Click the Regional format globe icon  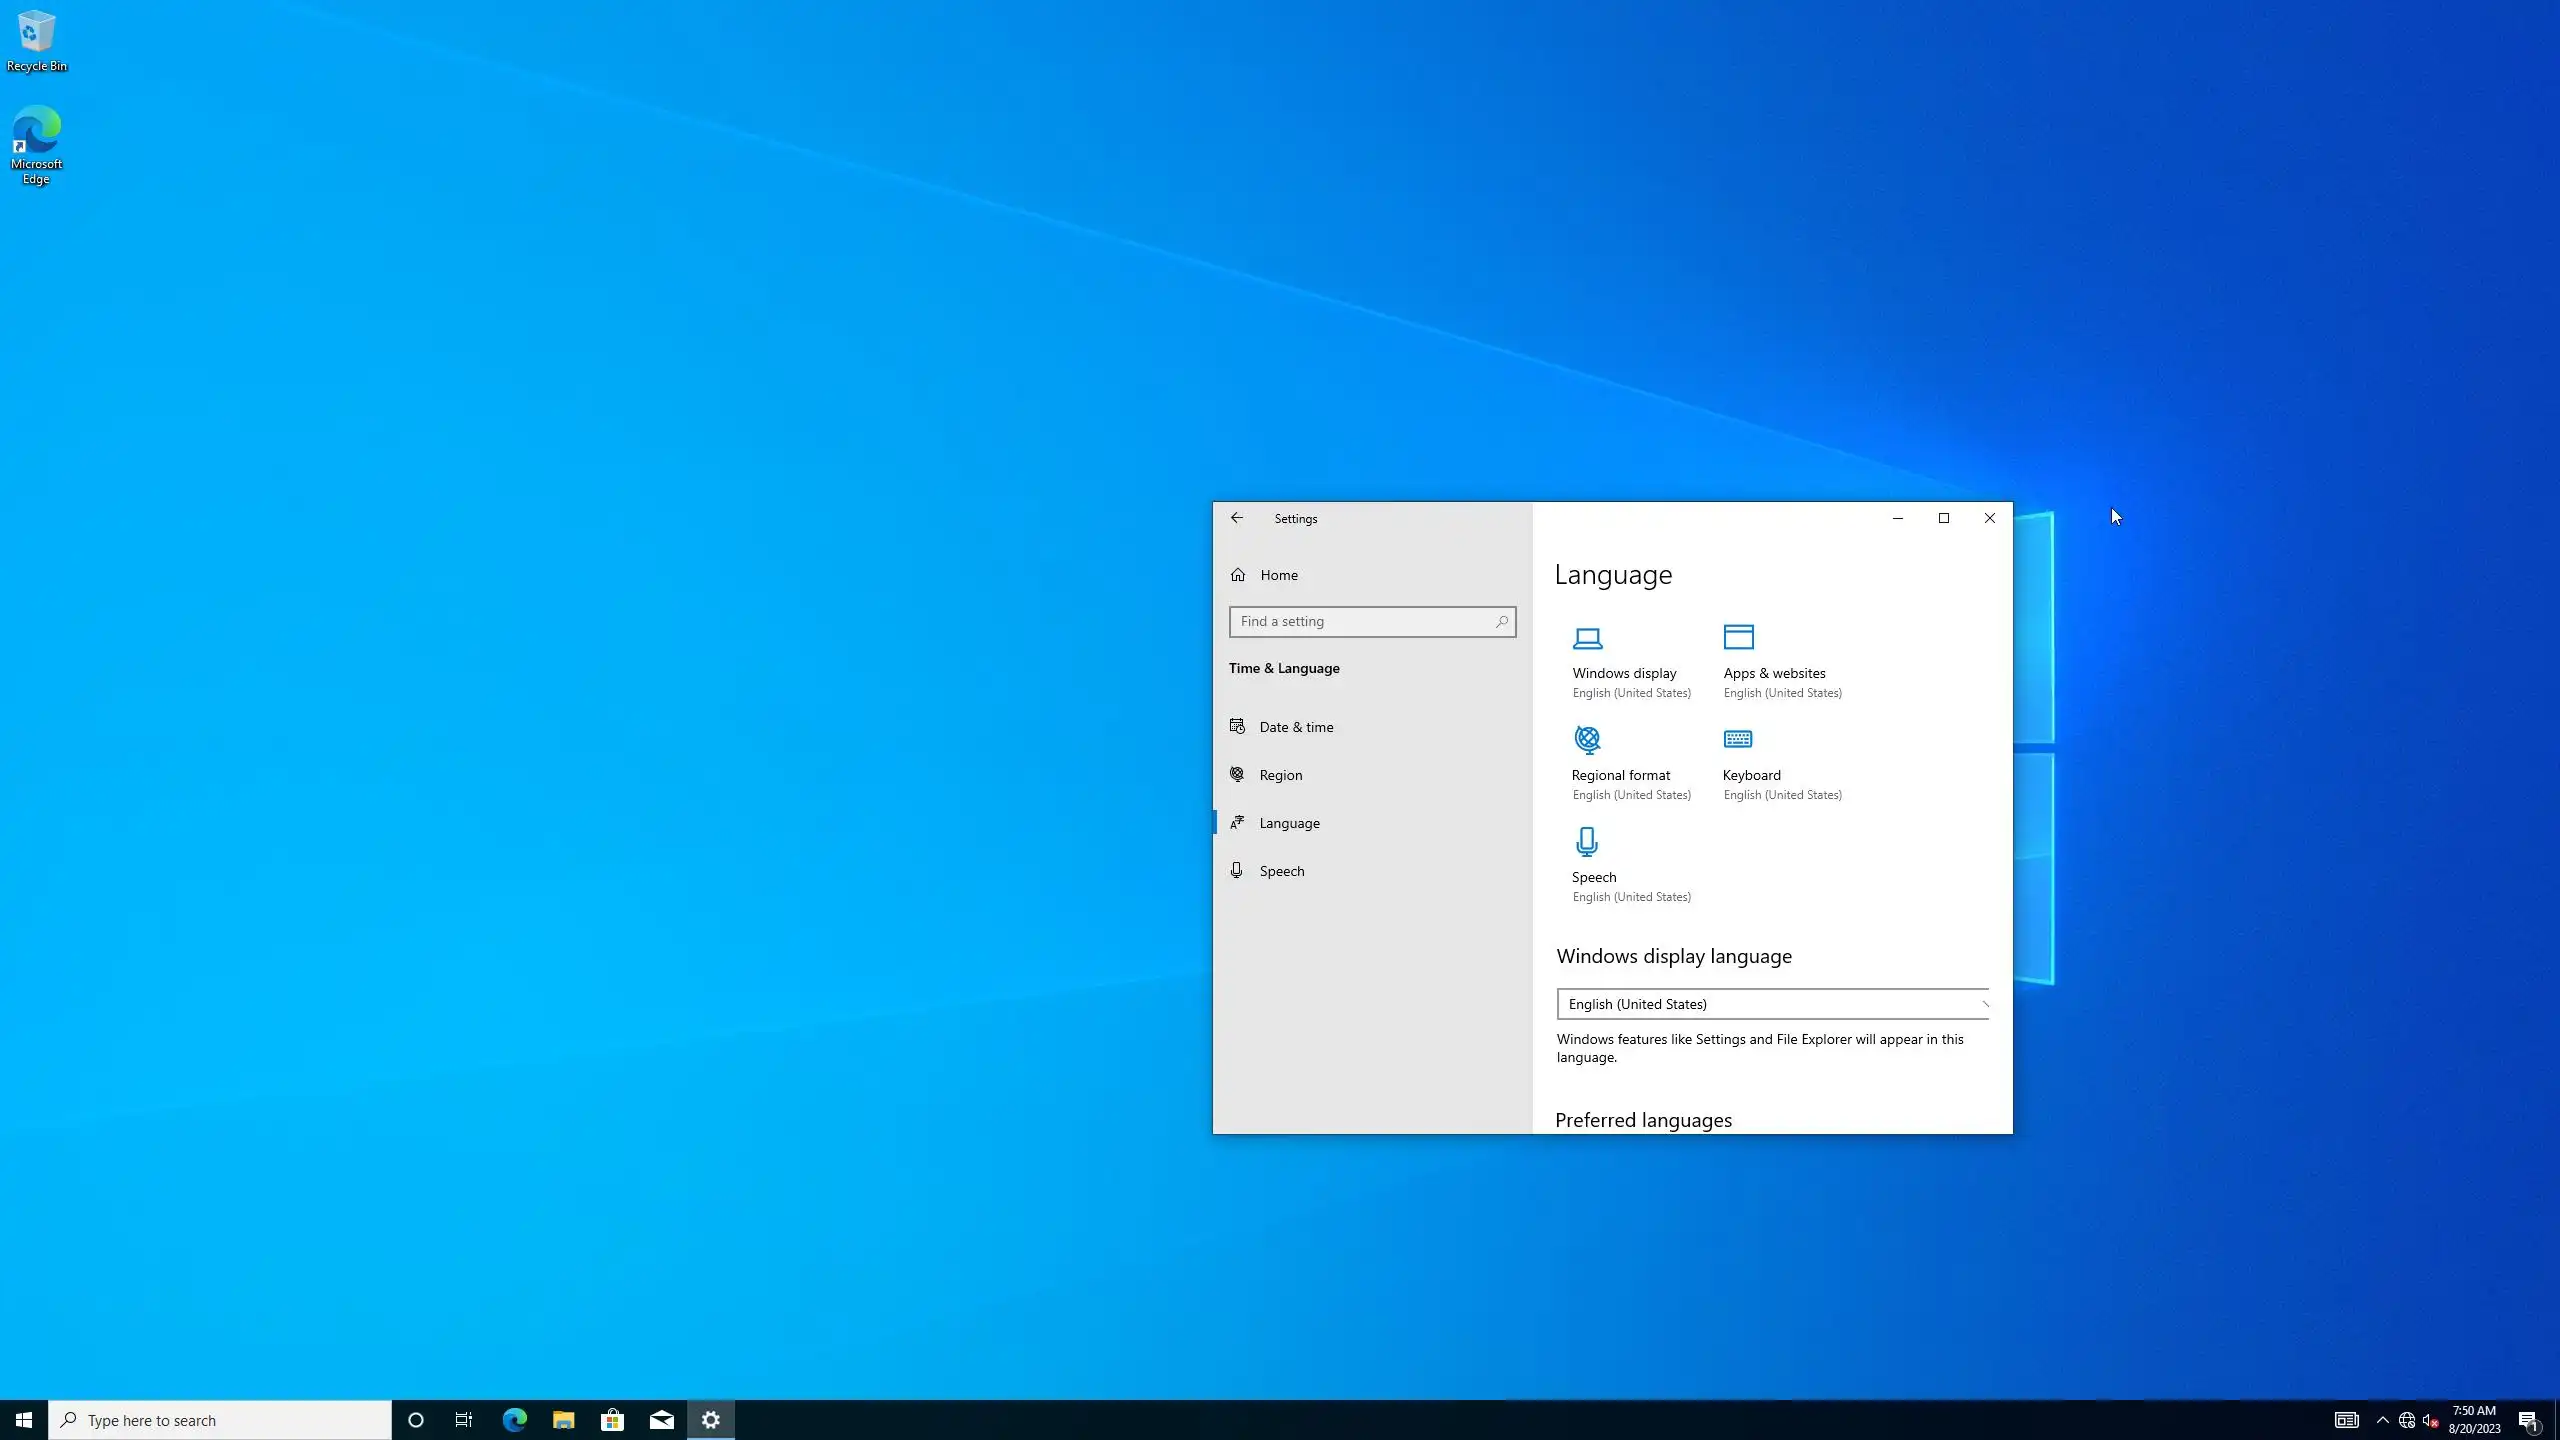[x=1587, y=740]
